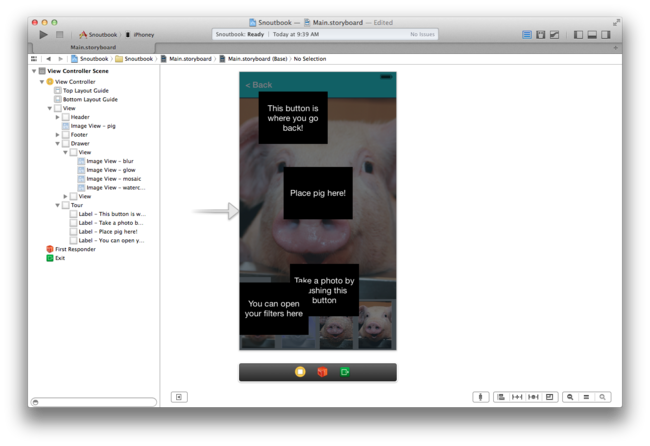Toggle the Utilities right panel
650x446 pixels.
click(606, 35)
